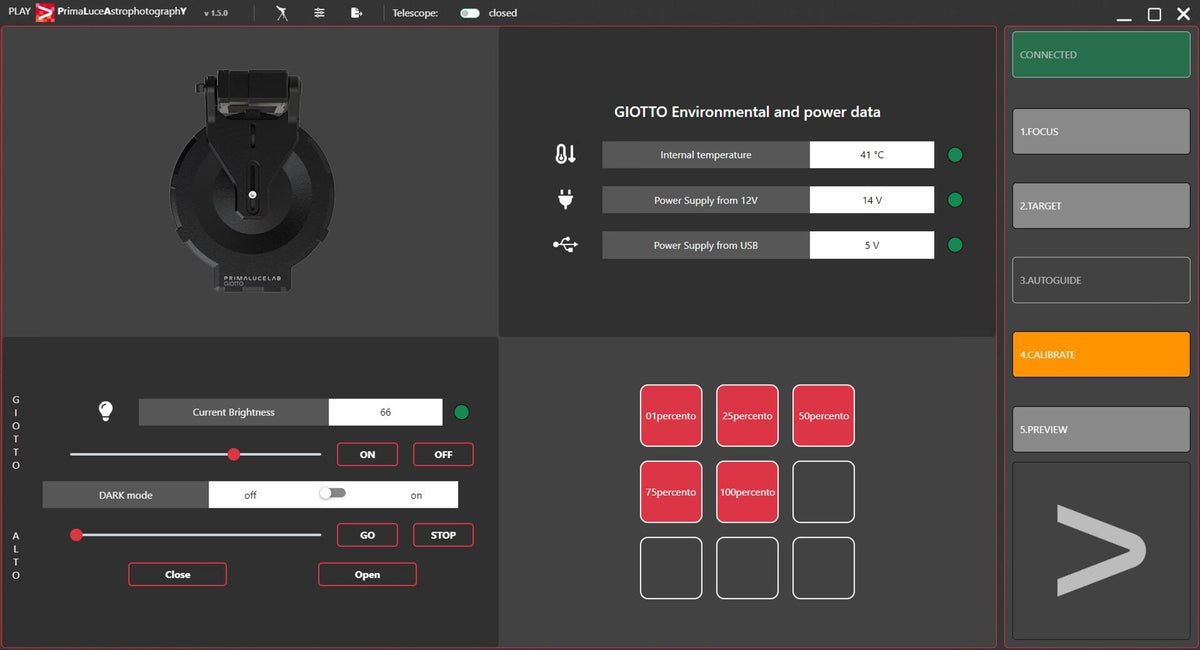Viewport: 1200px width, 650px height.
Task: Turn GIOTTO light OFF
Action: (x=443, y=454)
